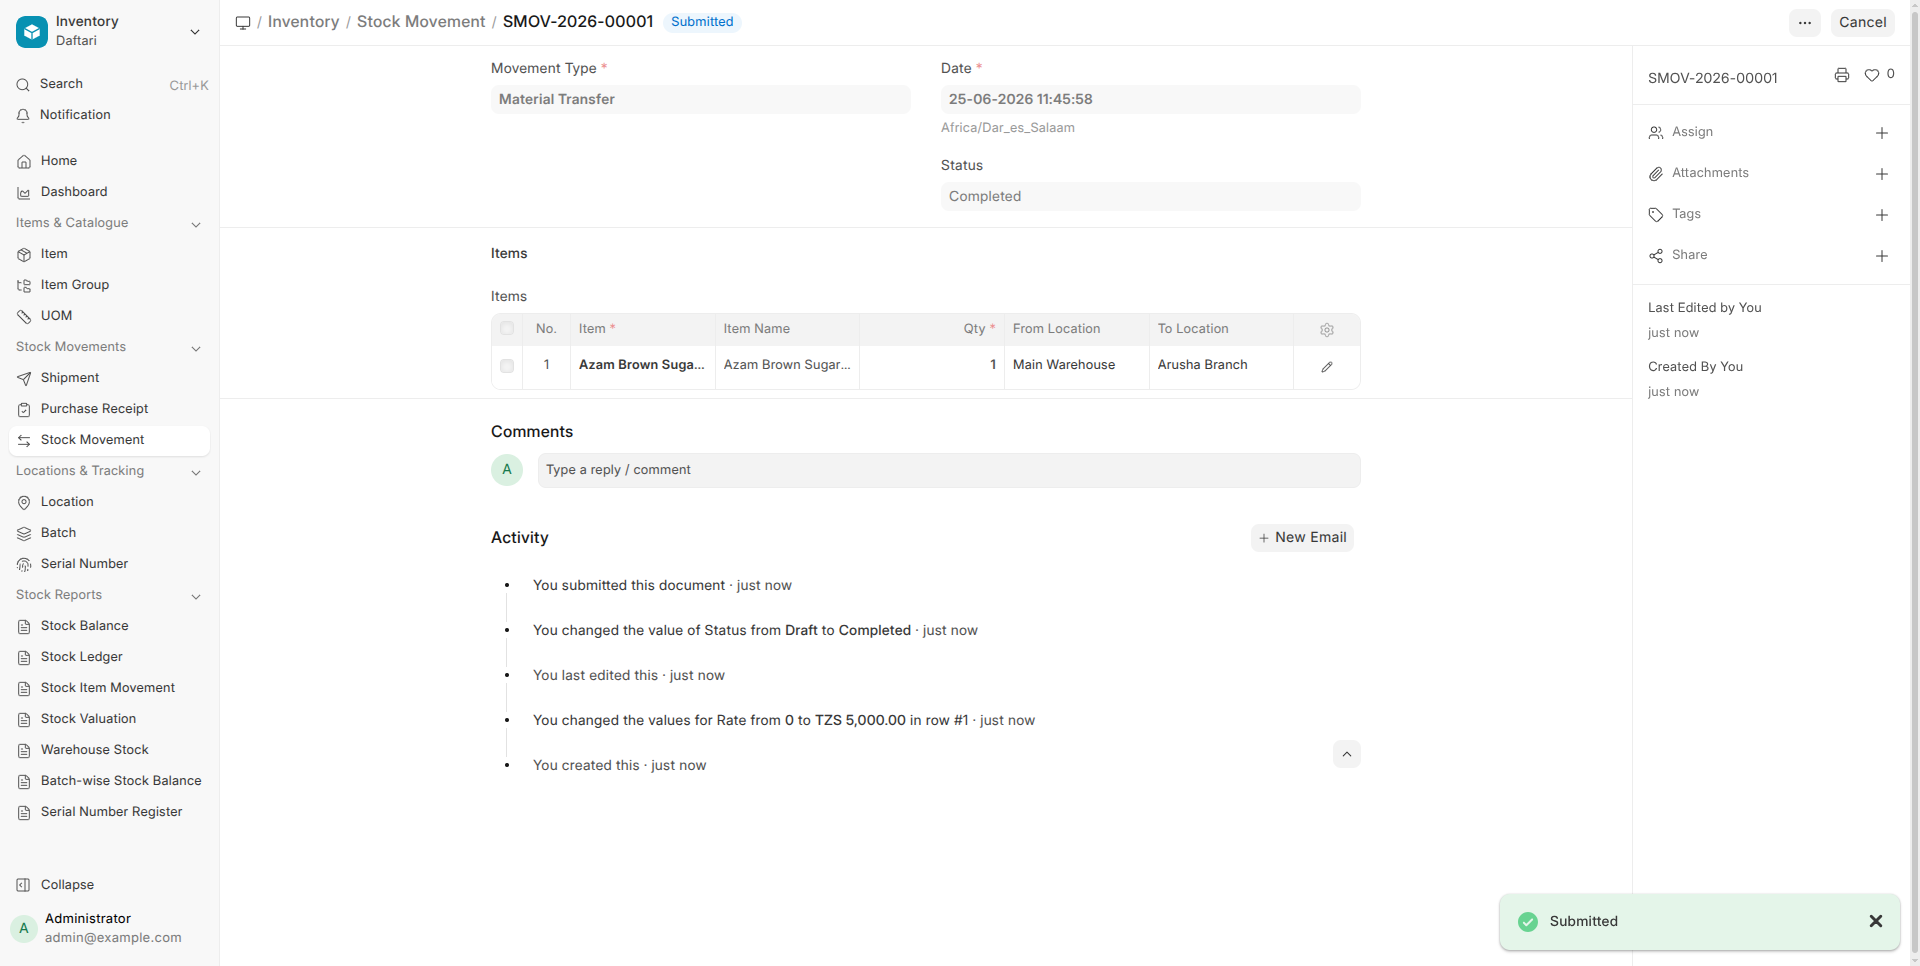Click the Inventory app logo icon
The height and width of the screenshot is (966, 1920).
(32, 32)
